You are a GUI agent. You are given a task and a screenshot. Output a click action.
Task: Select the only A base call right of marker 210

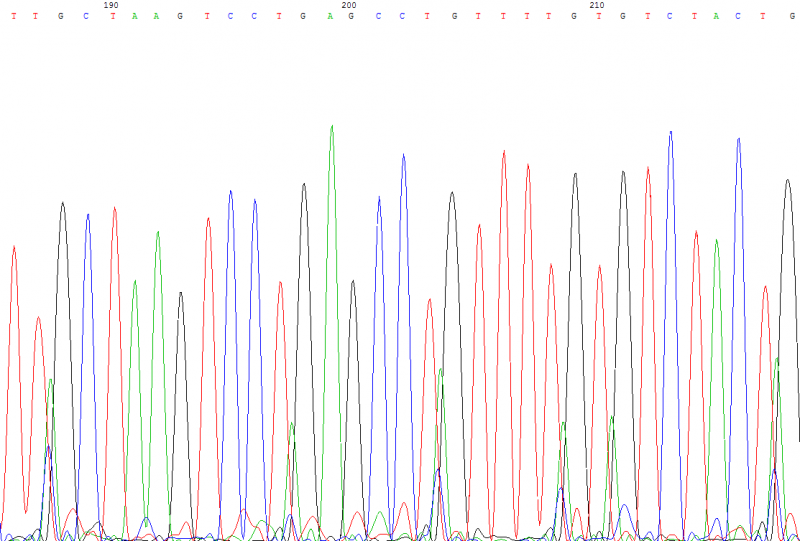pyautogui.click(x=716, y=16)
